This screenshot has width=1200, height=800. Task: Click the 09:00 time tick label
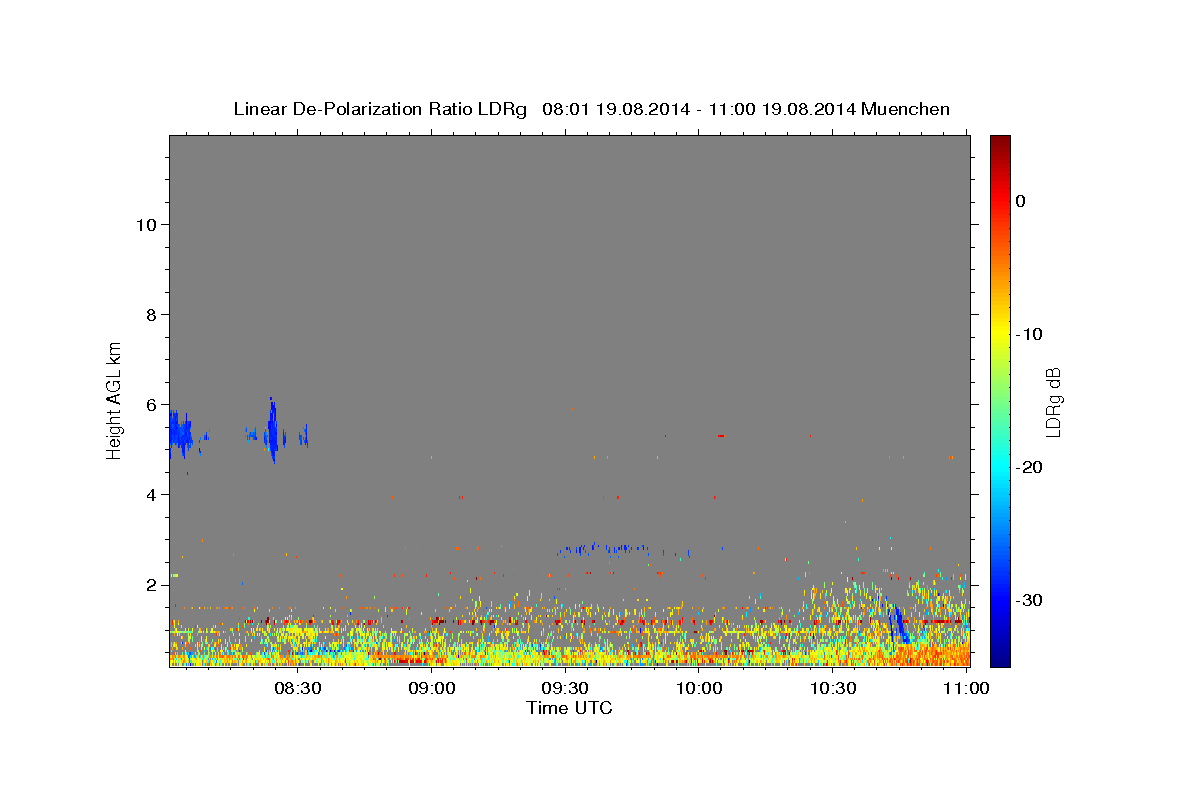(x=433, y=688)
